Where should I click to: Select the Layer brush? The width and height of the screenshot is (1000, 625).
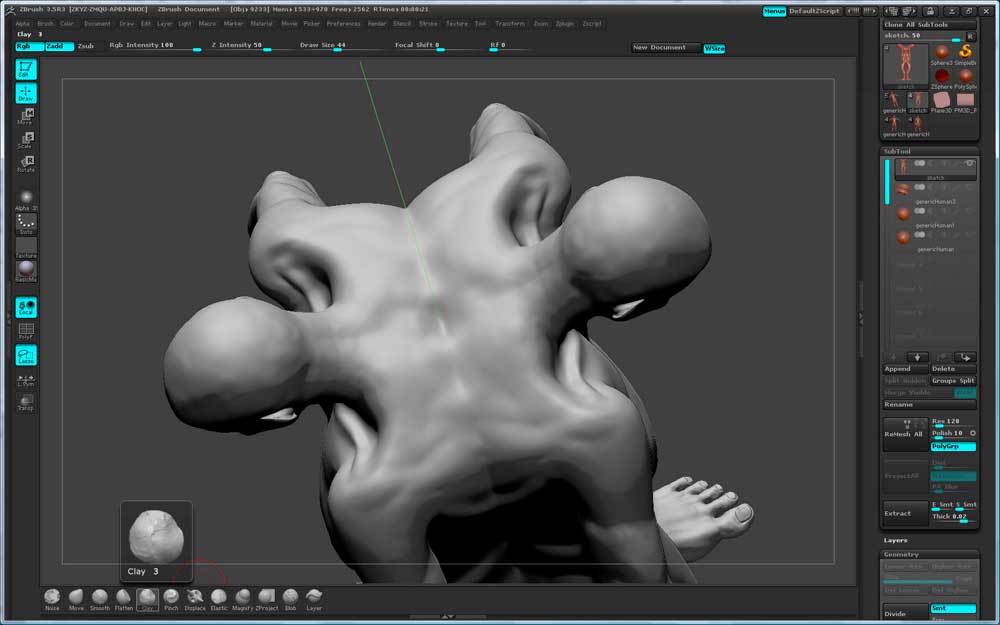point(314,599)
